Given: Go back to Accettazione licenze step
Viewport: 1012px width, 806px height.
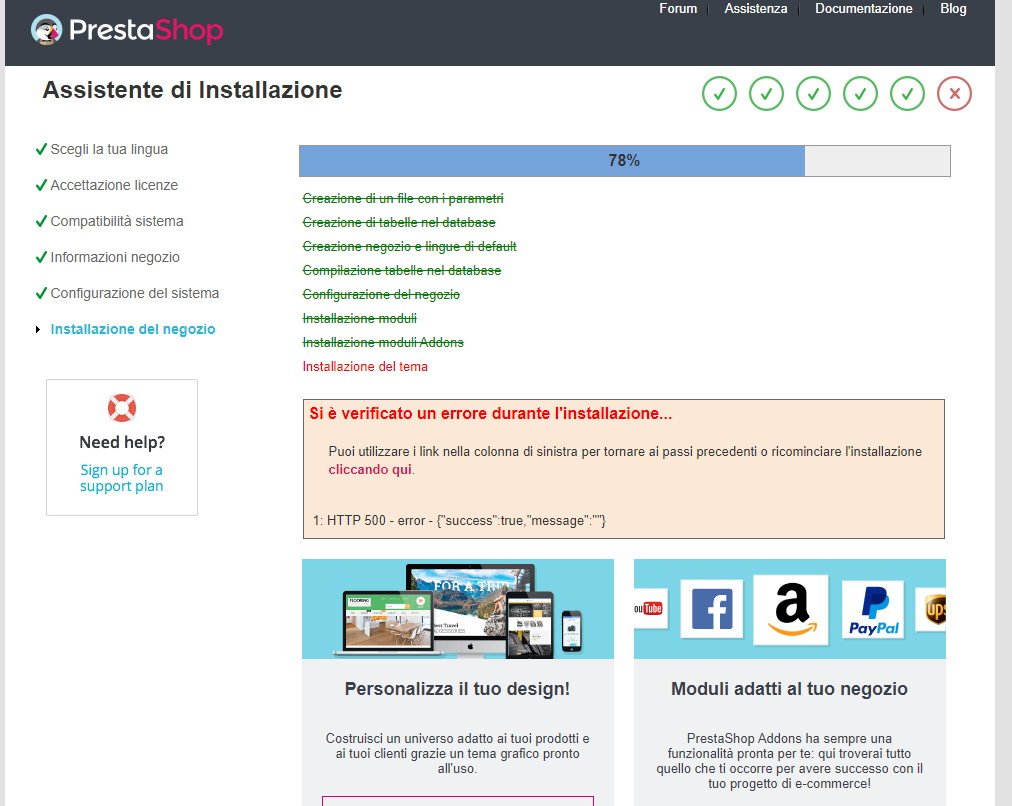Looking at the screenshot, I should click(x=114, y=185).
